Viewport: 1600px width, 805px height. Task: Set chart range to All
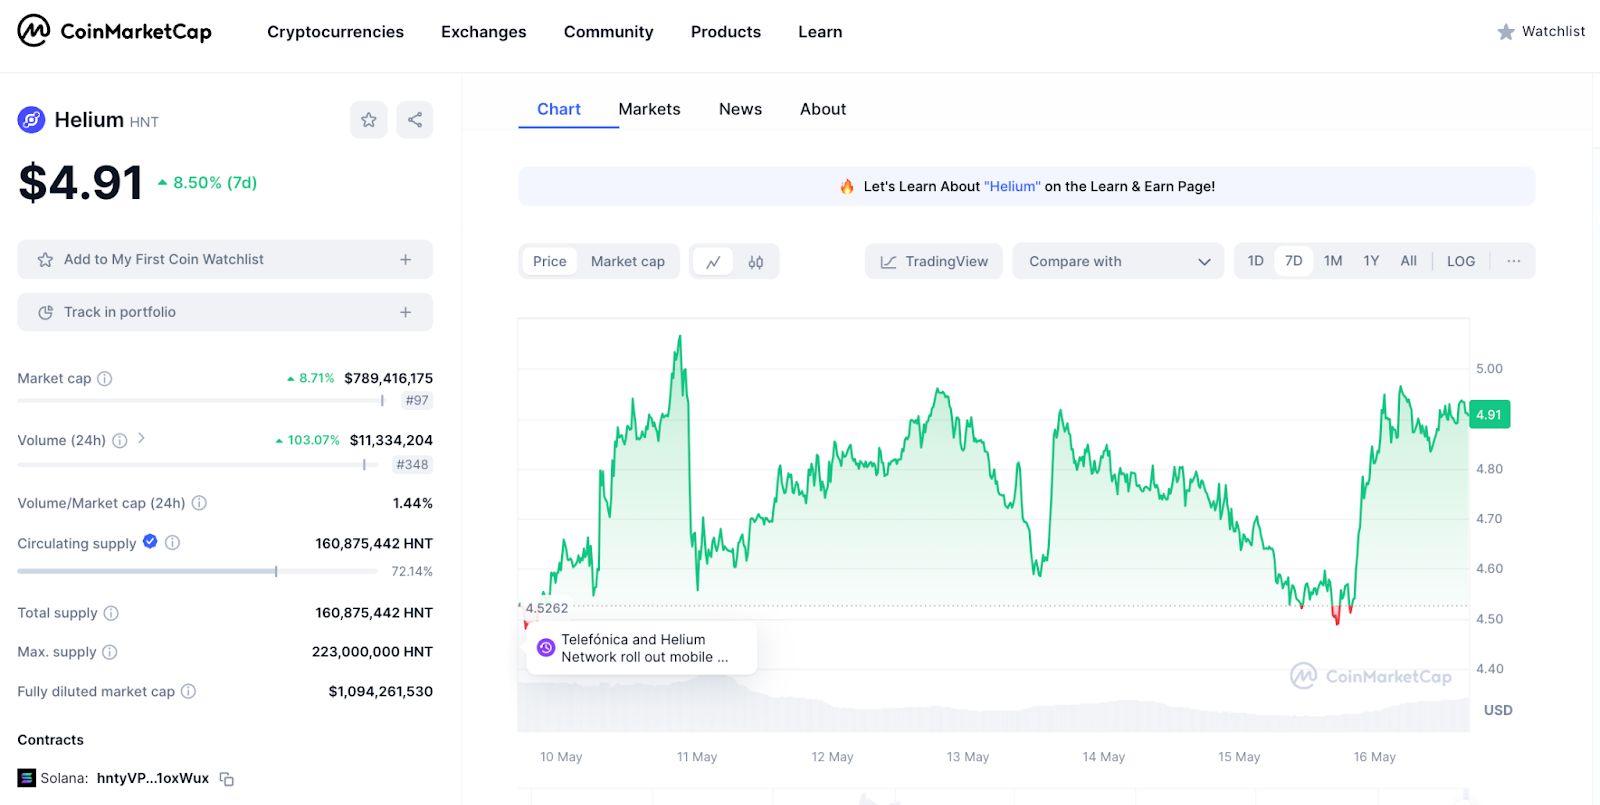click(1409, 261)
